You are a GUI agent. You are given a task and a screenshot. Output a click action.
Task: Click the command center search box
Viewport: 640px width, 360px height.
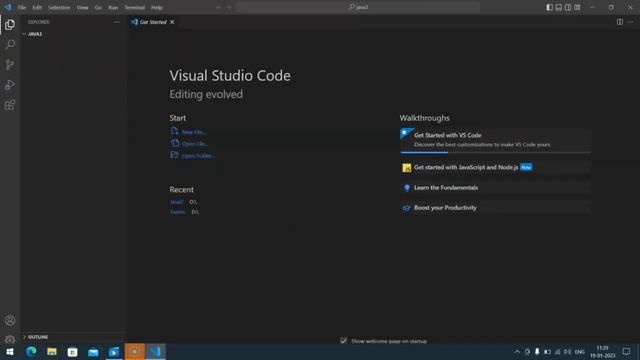point(358,7)
